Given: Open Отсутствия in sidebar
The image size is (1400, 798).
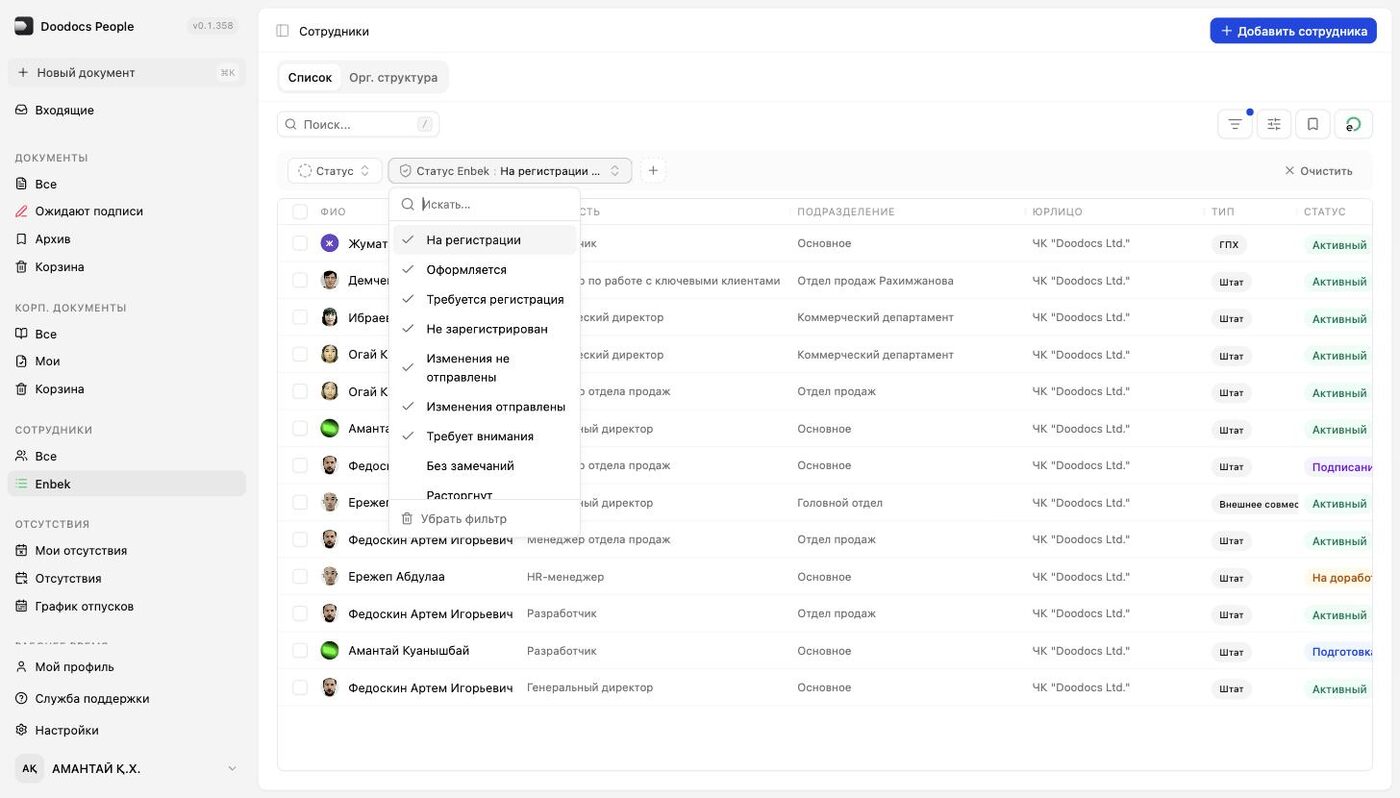Looking at the screenshot, I should 126,578.
